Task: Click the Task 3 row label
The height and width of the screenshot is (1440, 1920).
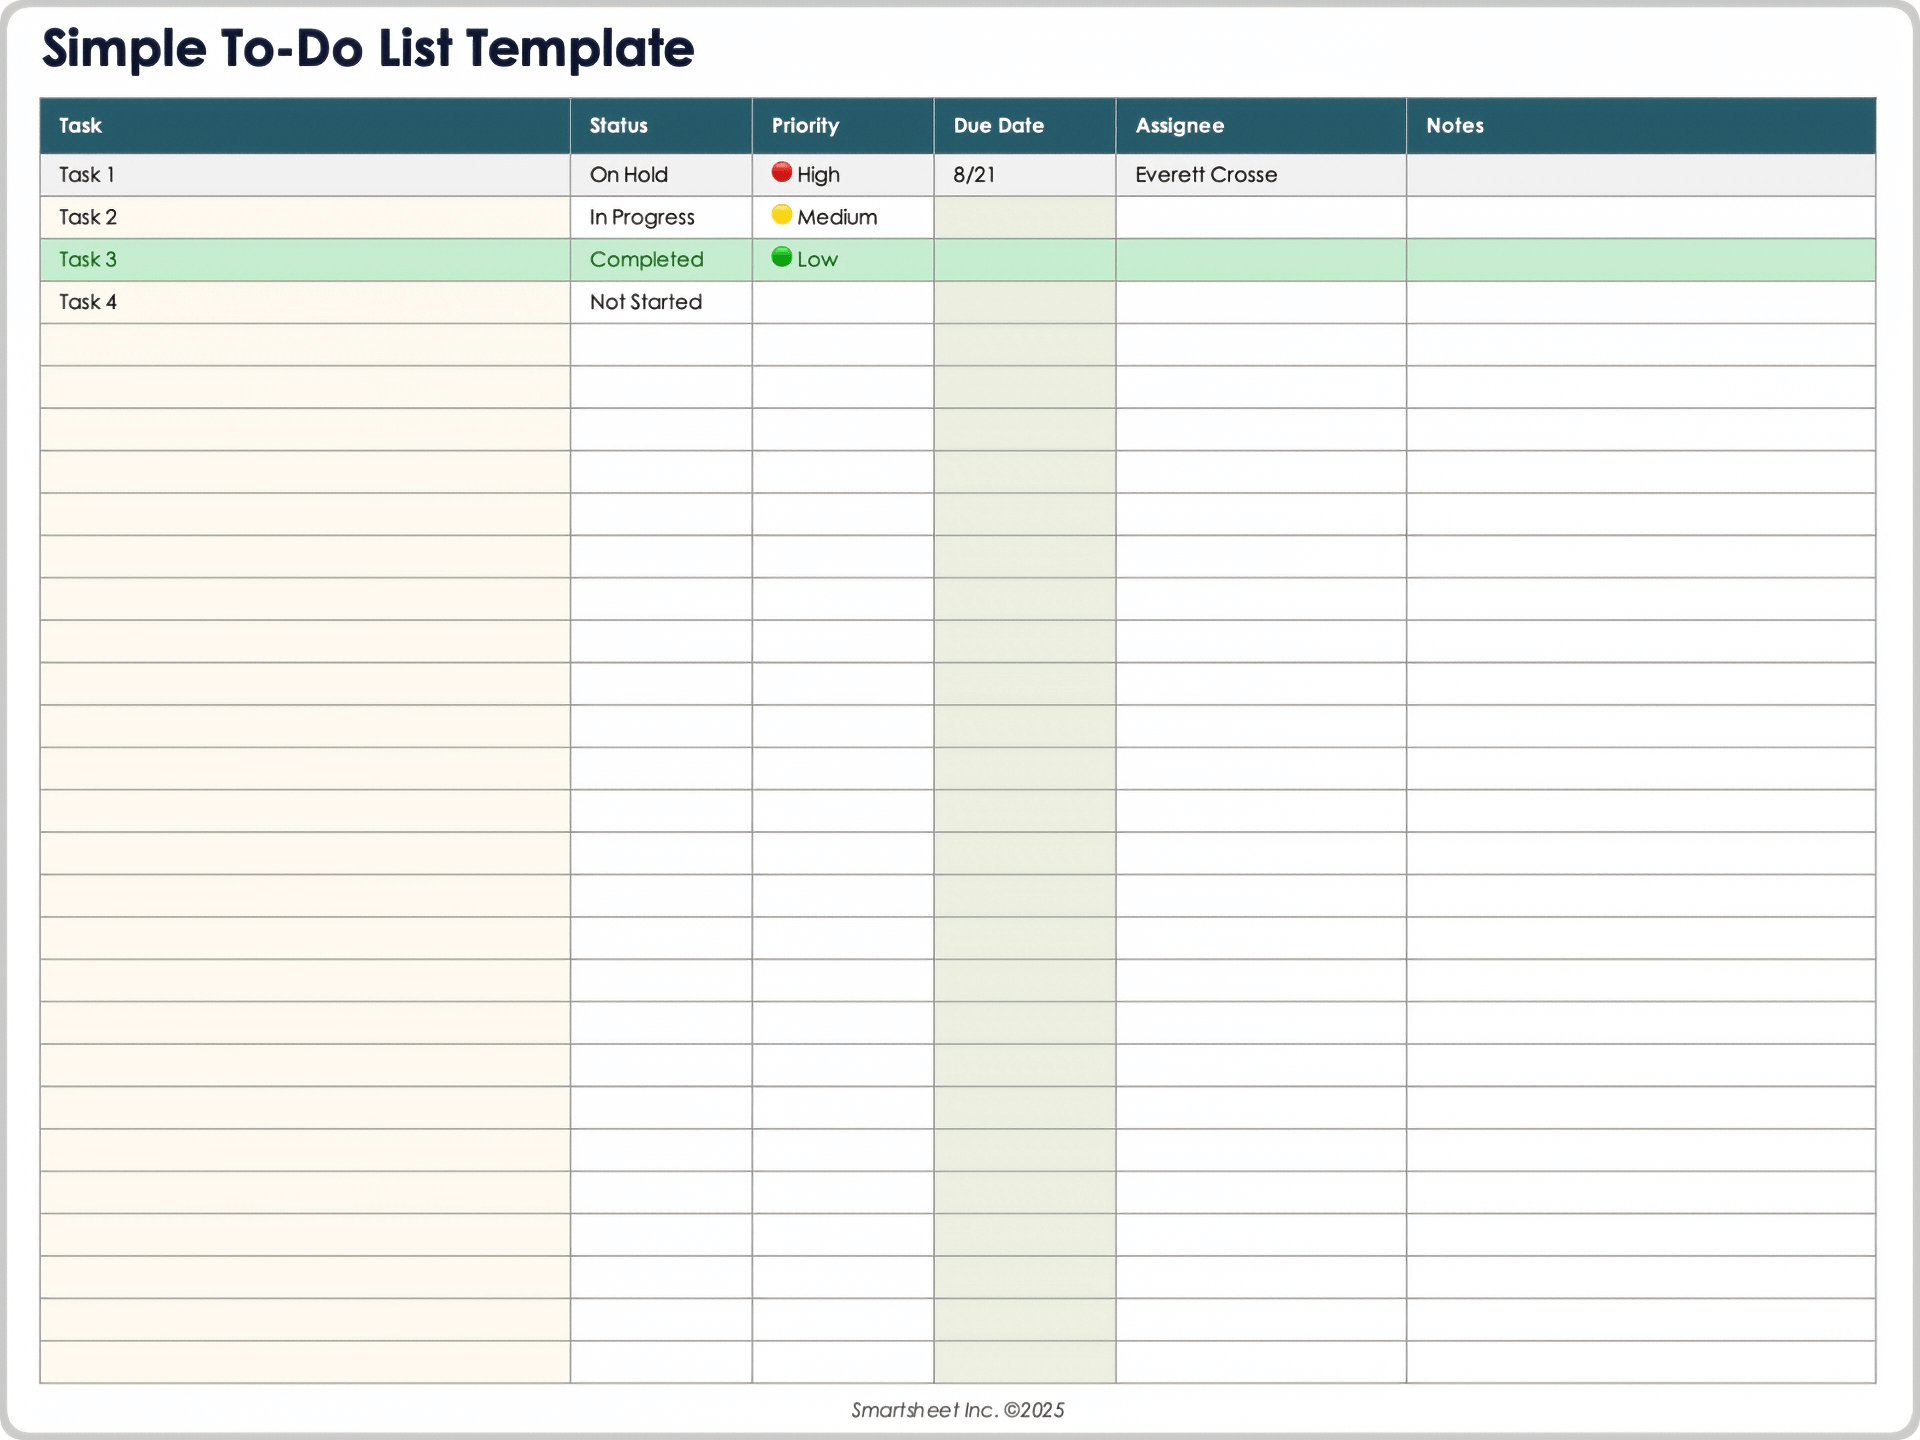Action: (x=87, y=259)
